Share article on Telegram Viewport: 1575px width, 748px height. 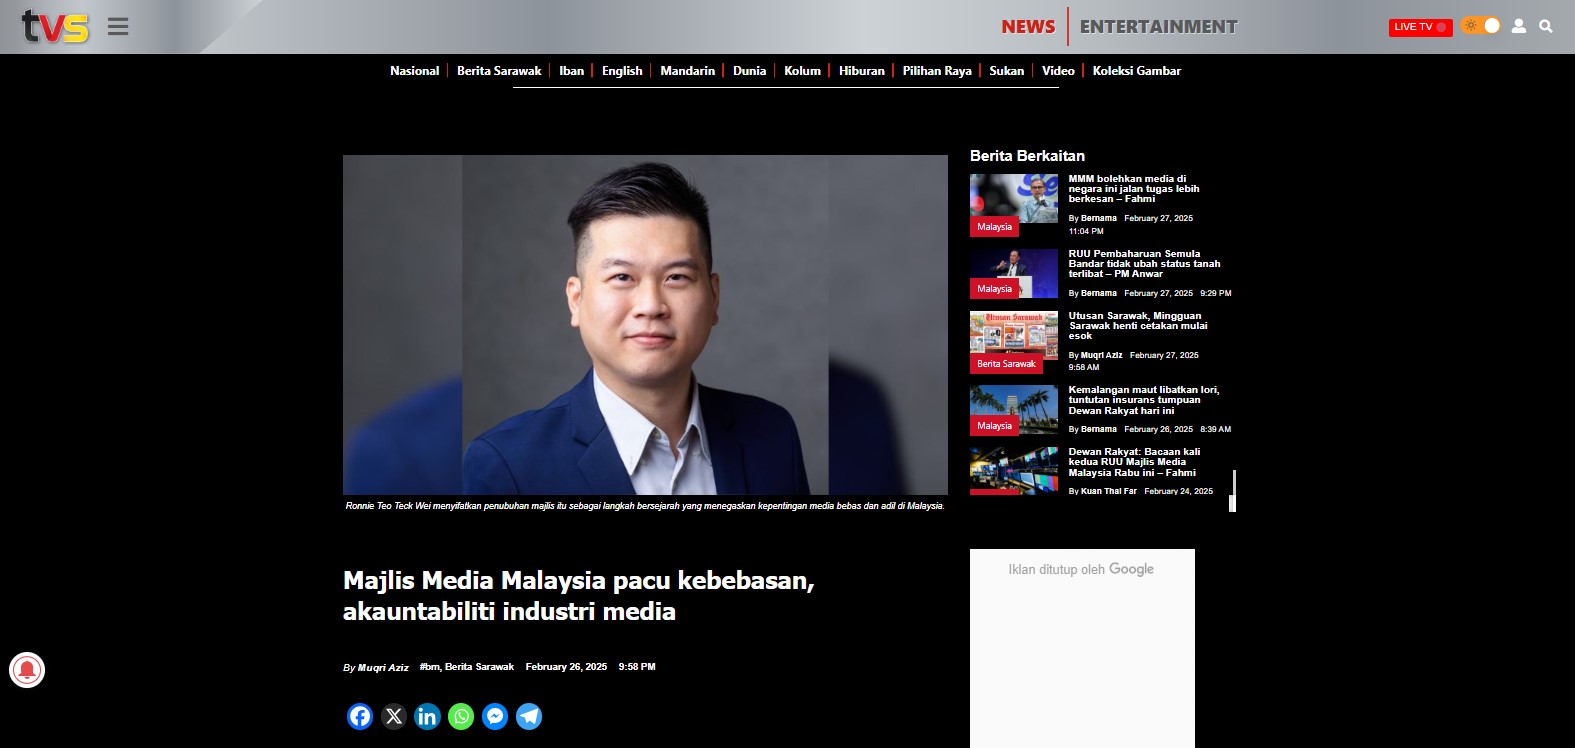(529, 716)
